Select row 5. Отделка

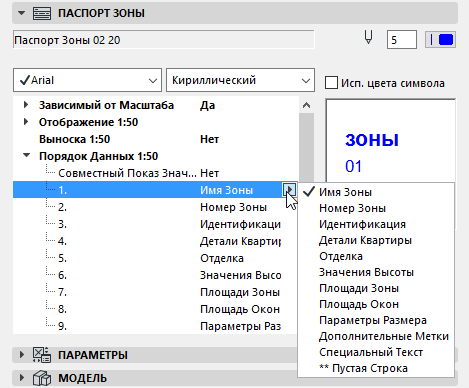click(155, 258)
